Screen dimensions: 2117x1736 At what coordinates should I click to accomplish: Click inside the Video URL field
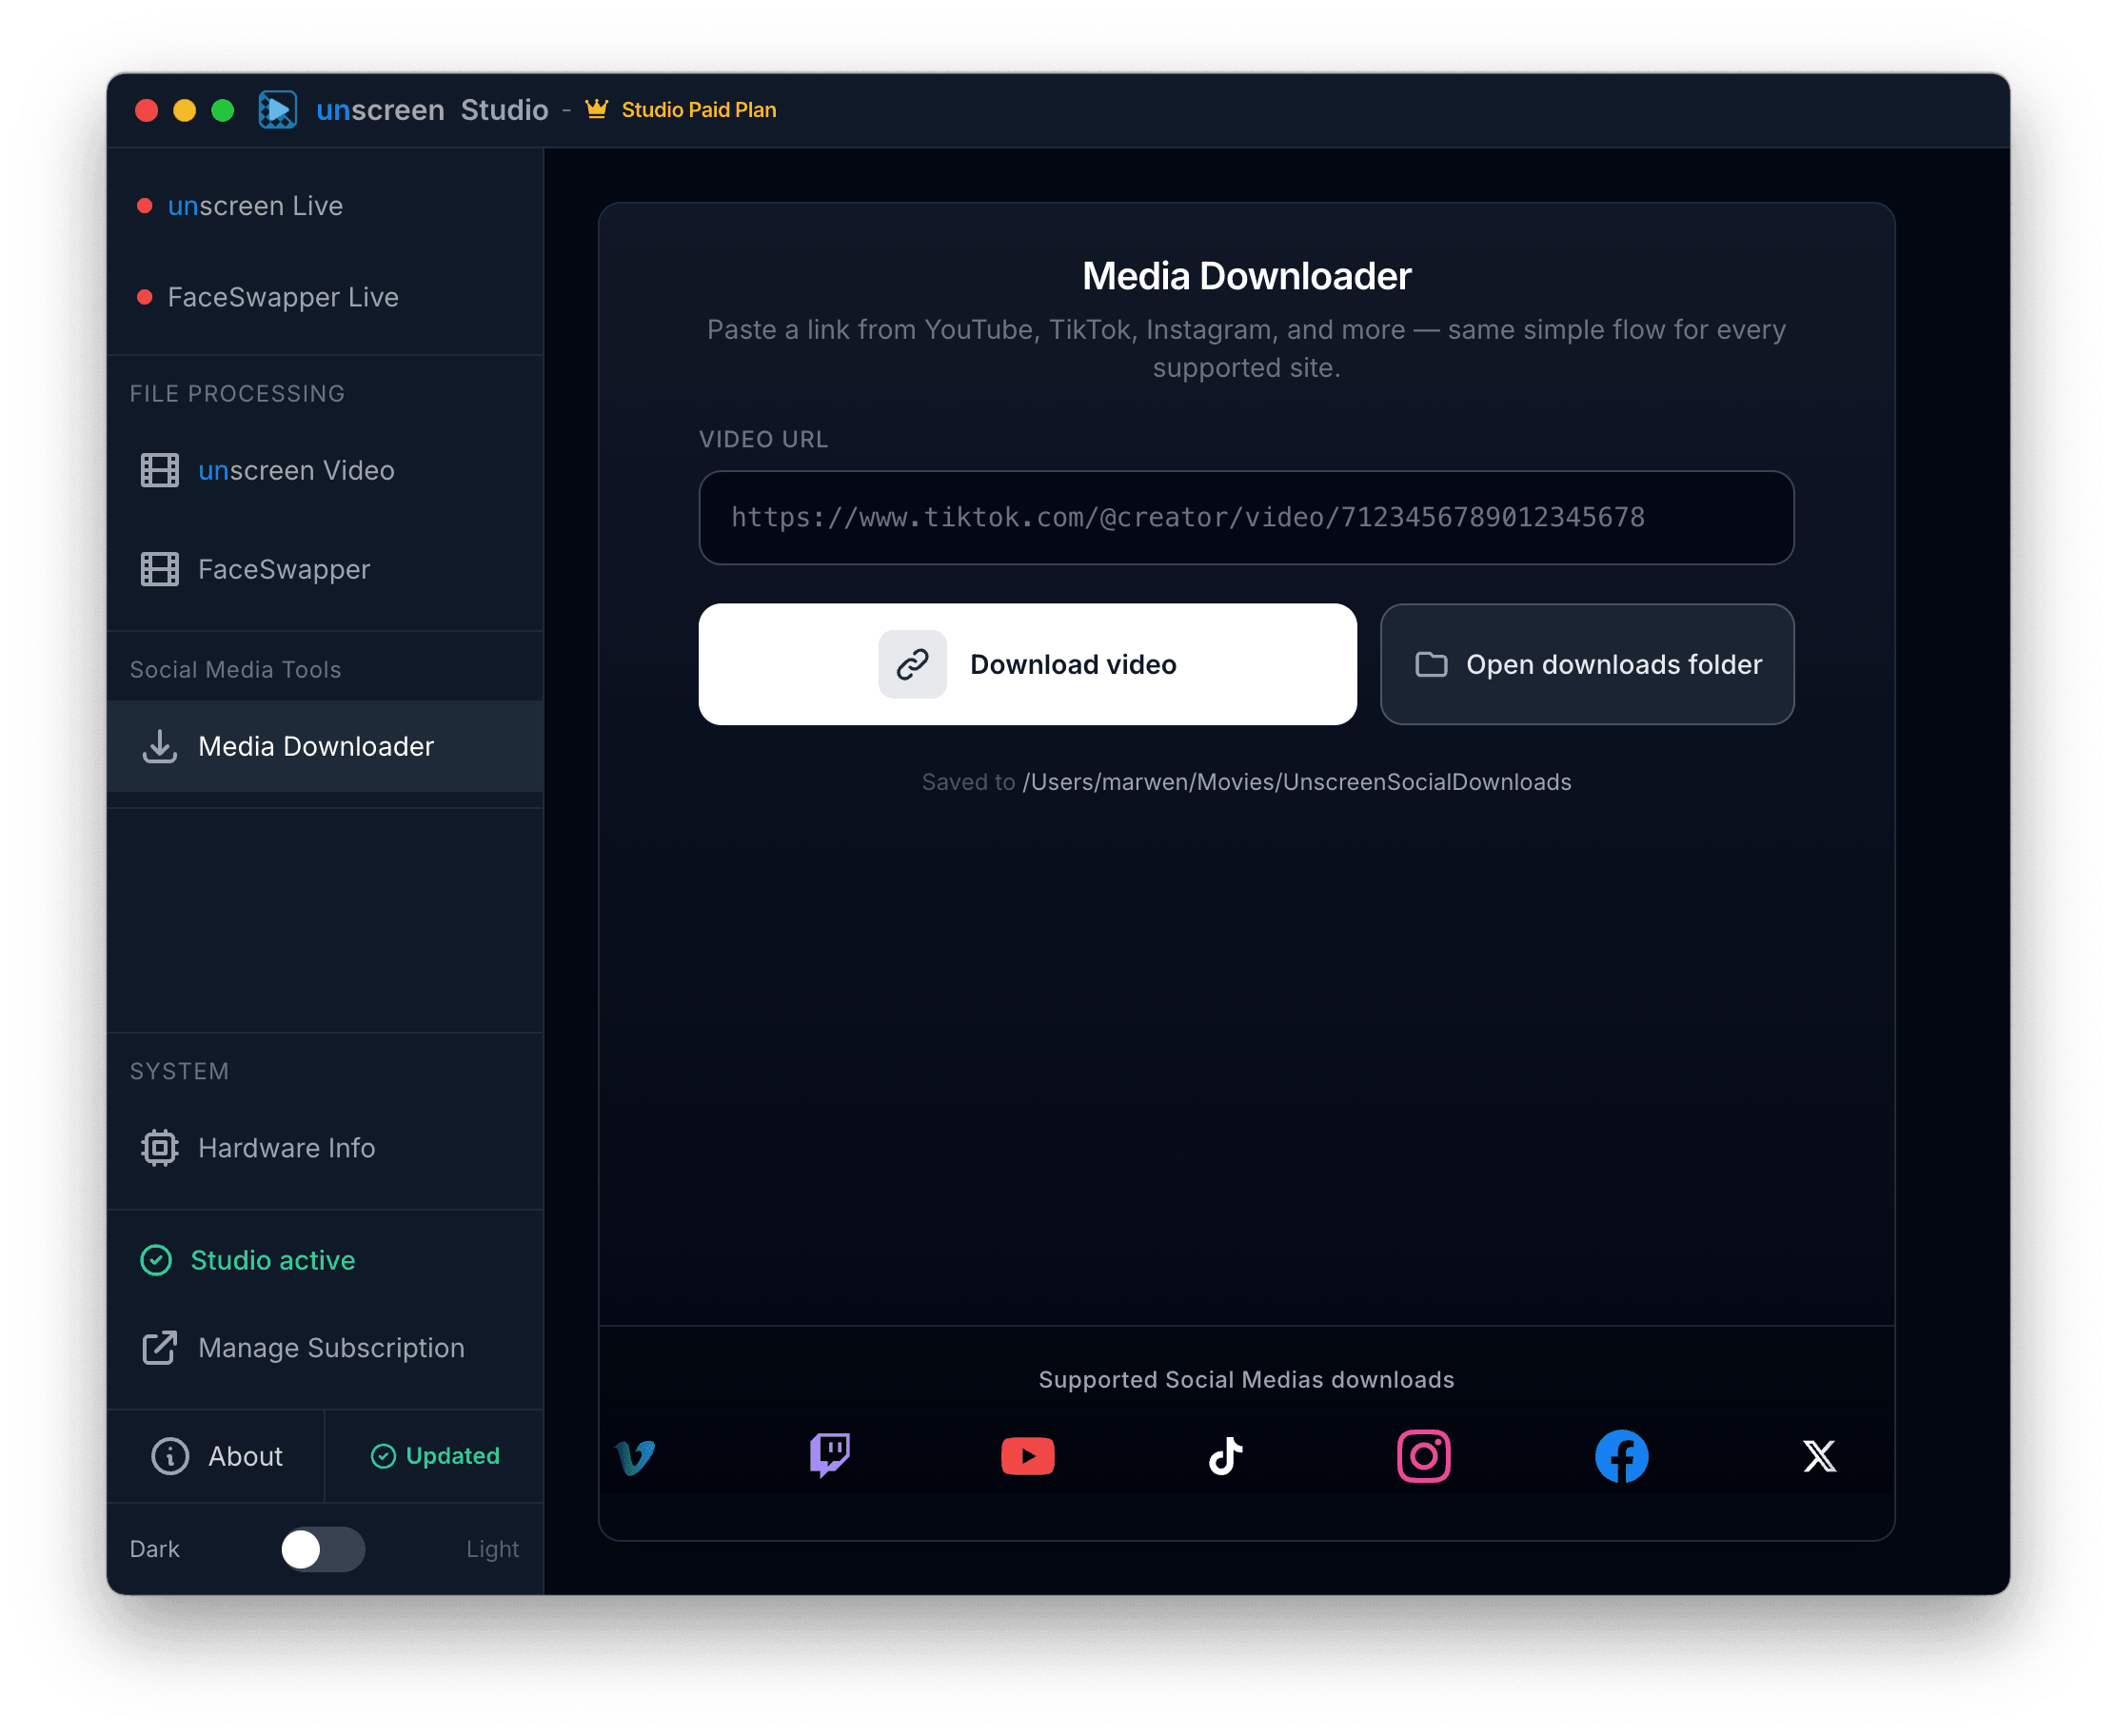pos(1245,517)
